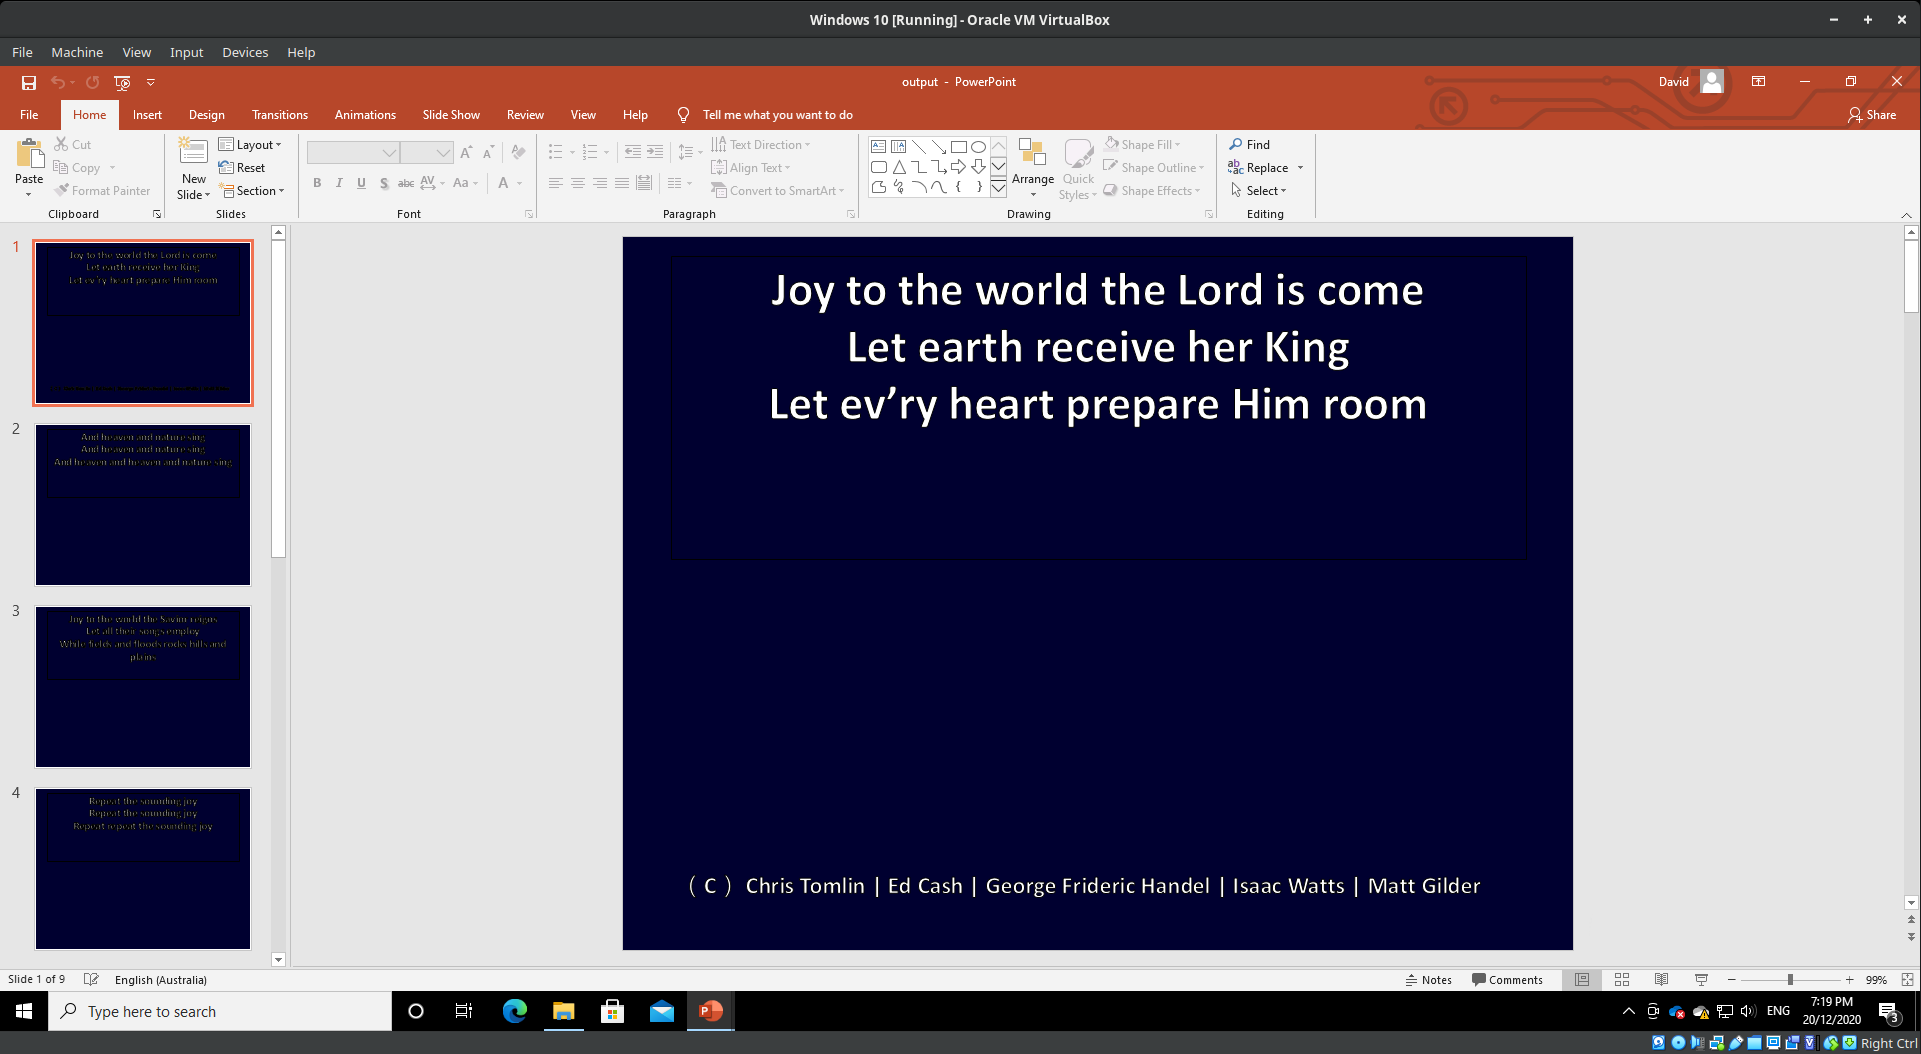This screenshot has height=1054, width=1921.
Task: Increase list indent level icon
Action: pyautogui.click(x=655, y=152)
